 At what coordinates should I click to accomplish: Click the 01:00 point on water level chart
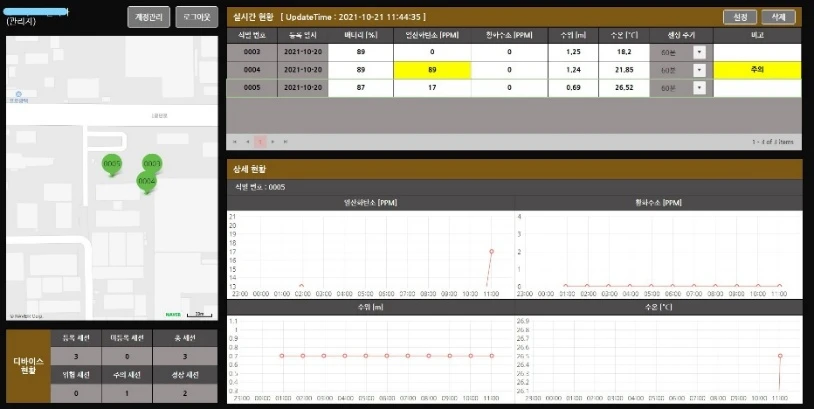point(282,356)
